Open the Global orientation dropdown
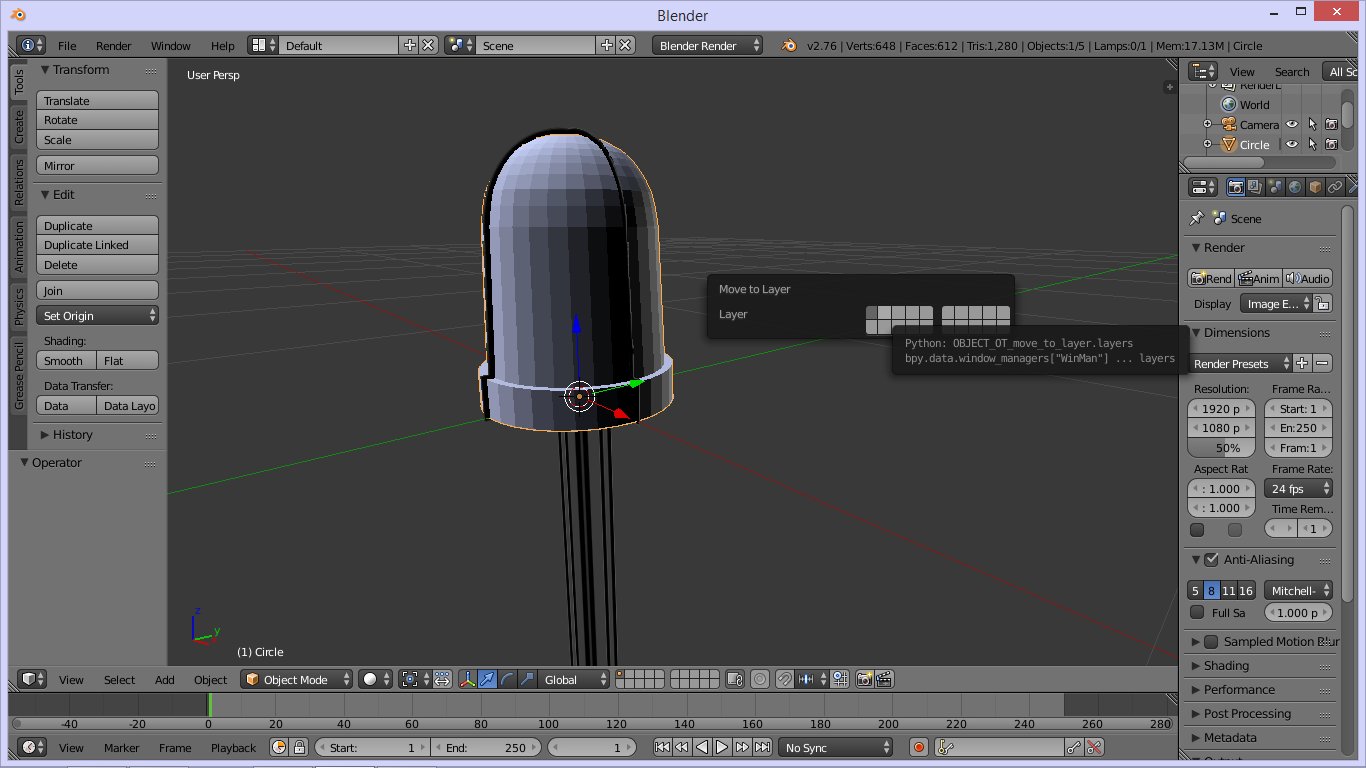This screenshot has height=768, width=1366. [x=574, y=679]
